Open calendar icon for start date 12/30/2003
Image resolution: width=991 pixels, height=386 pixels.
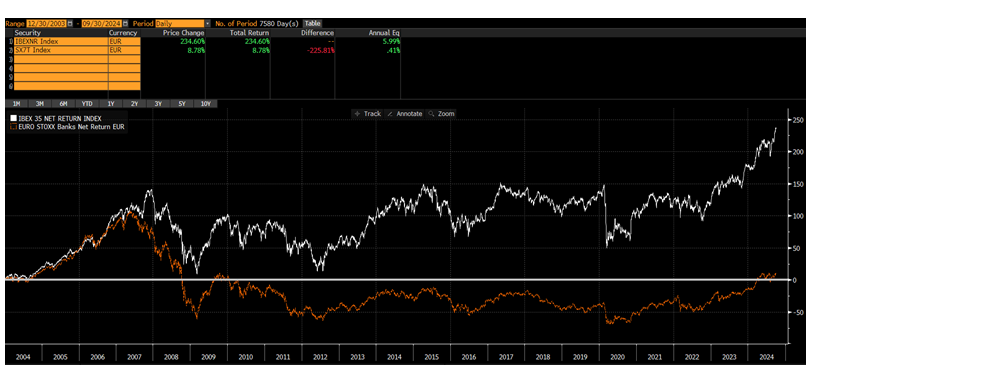coord(70,23)
